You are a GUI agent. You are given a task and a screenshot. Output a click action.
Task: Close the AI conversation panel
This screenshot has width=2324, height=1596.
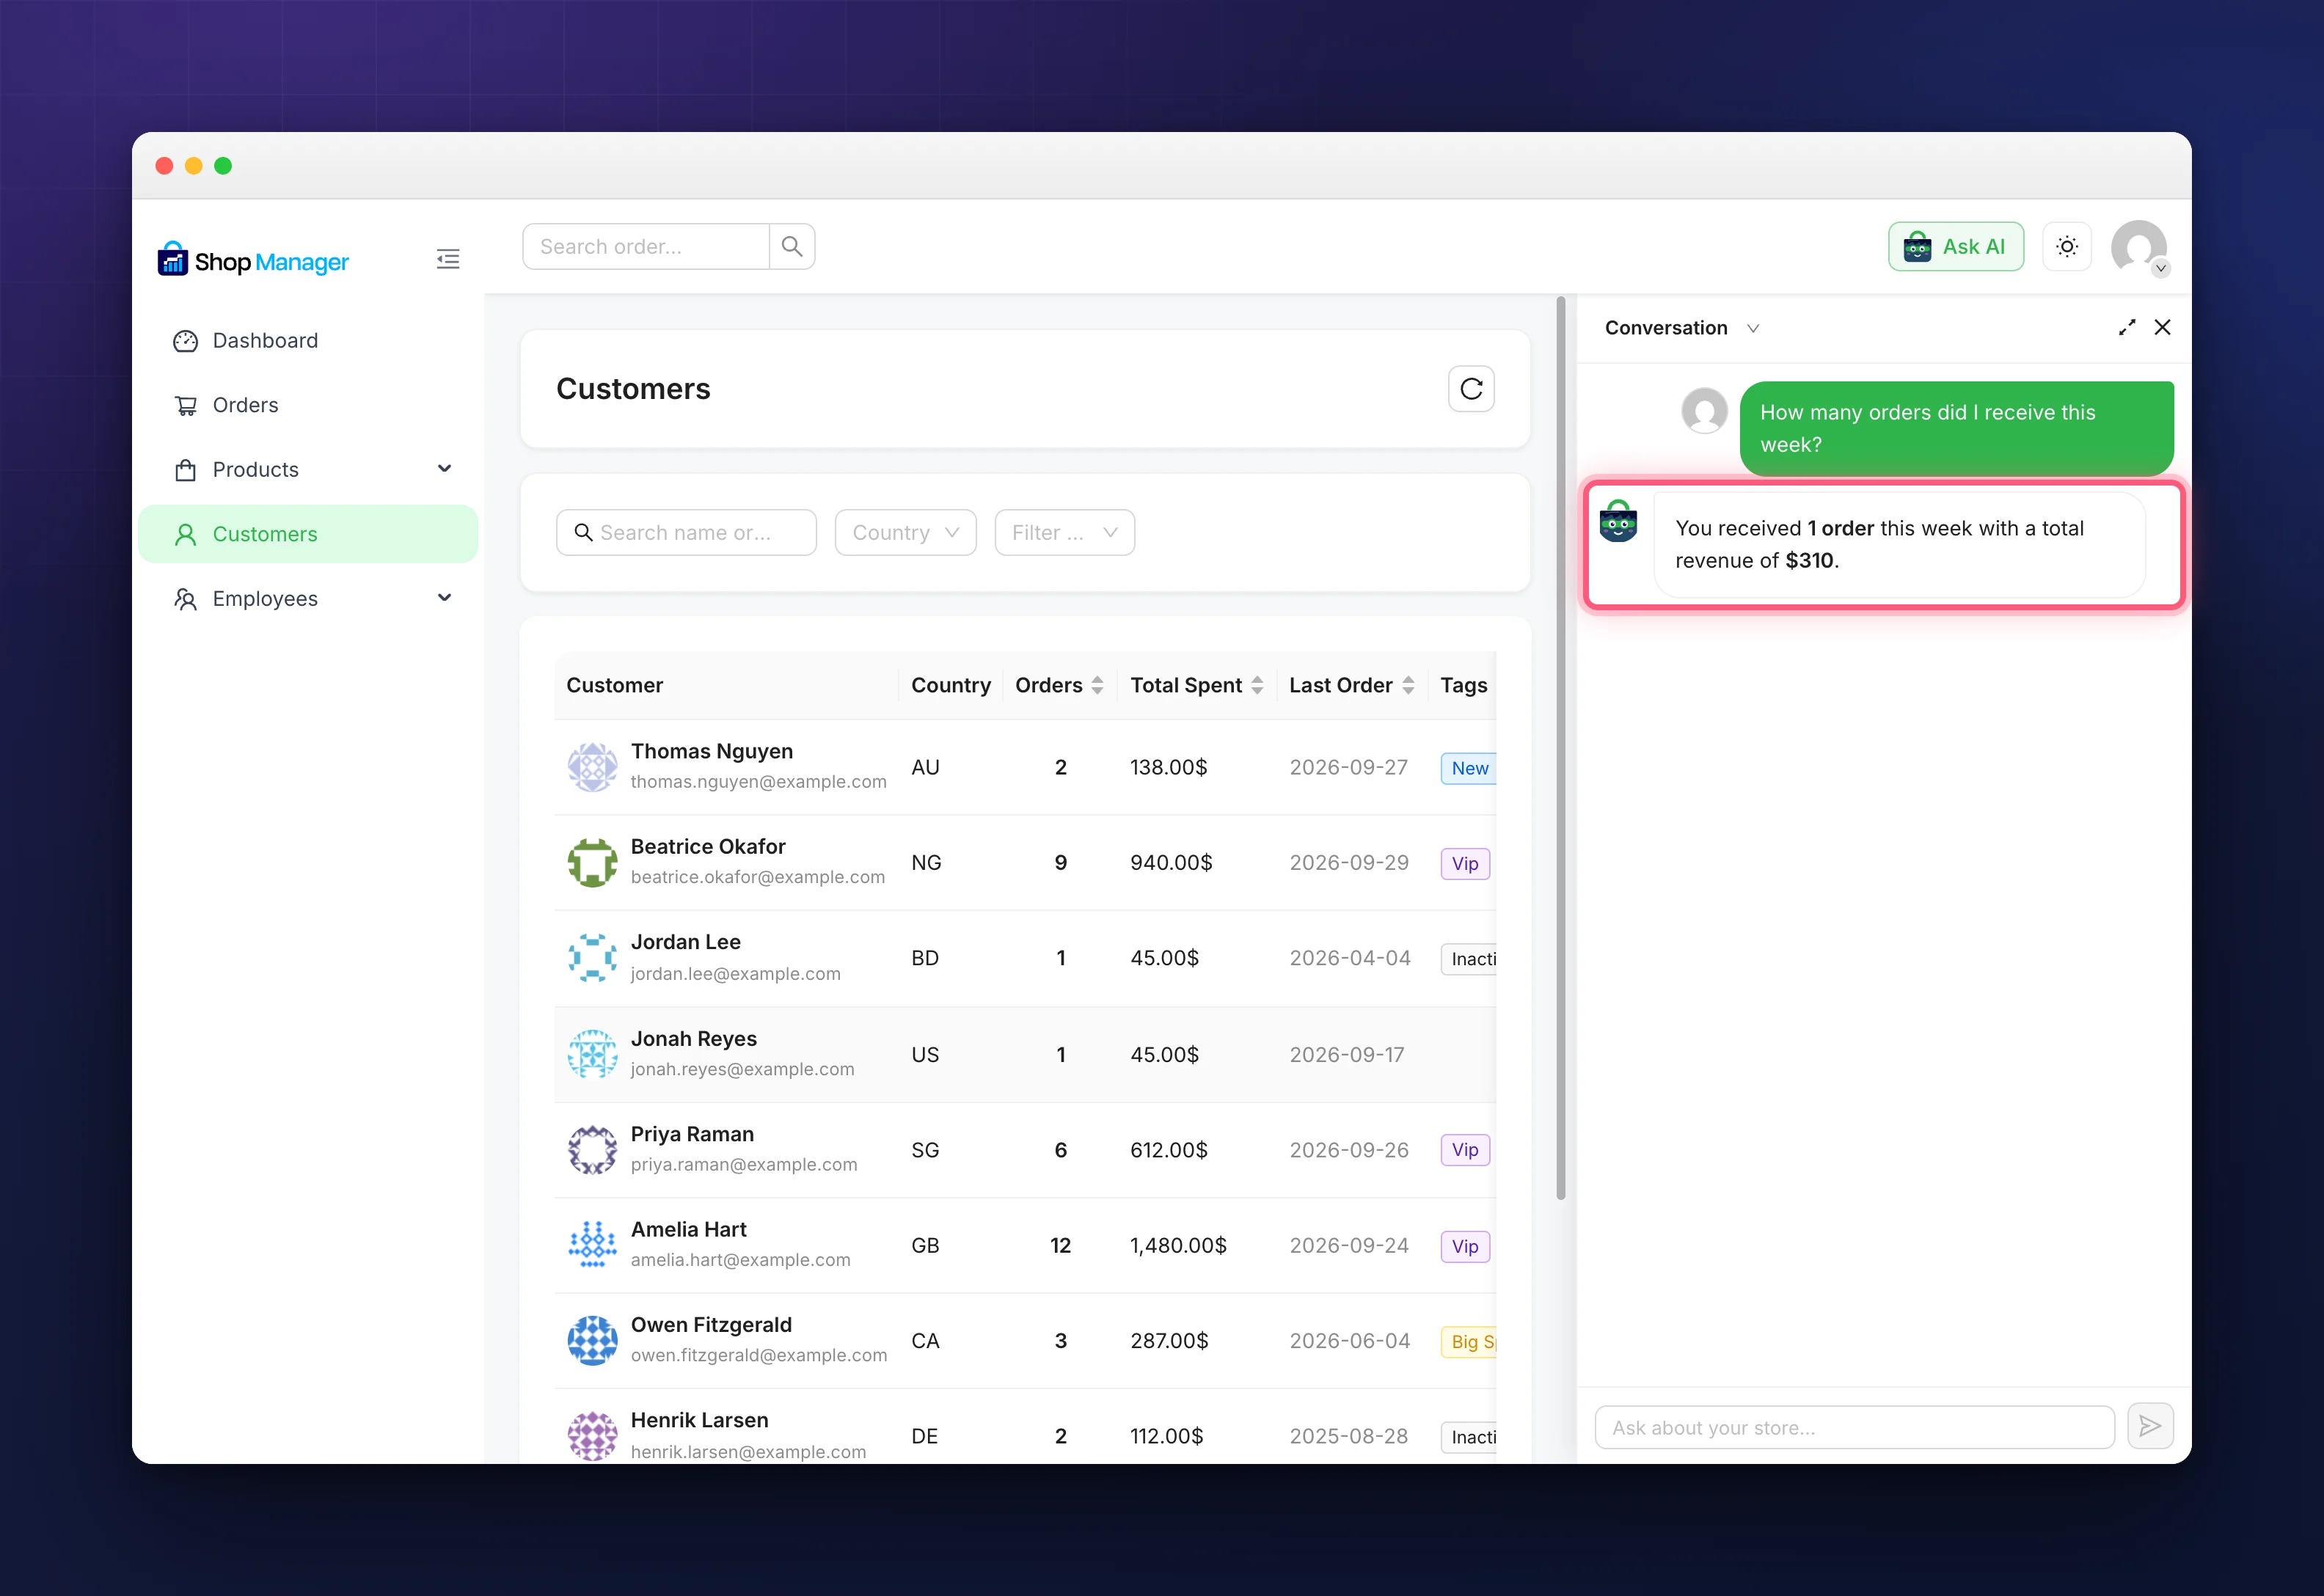(2162, 327)
